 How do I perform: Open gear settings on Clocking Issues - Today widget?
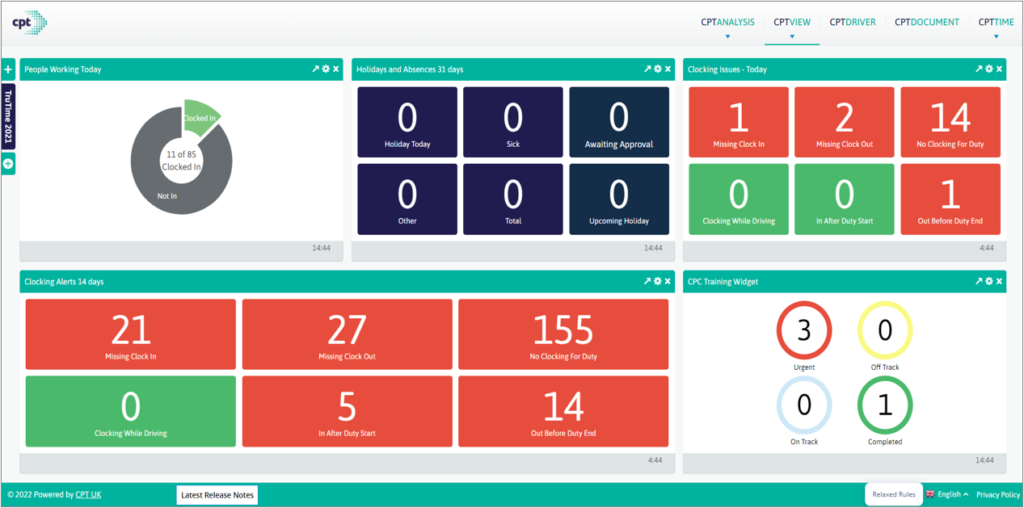click(x=989, y=69)
